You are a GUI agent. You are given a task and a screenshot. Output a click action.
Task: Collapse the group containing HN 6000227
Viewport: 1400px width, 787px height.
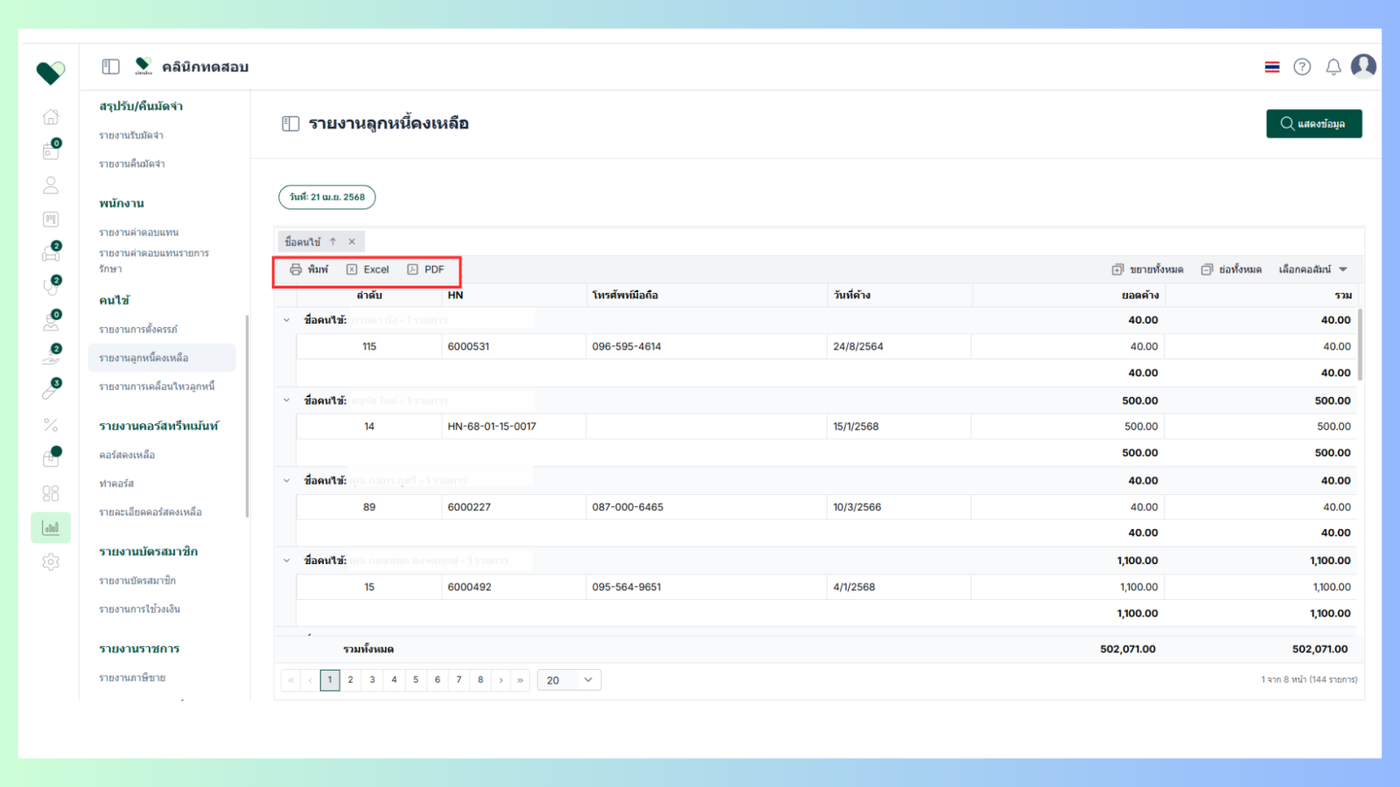pyautogui.click(x=286, y=481)
